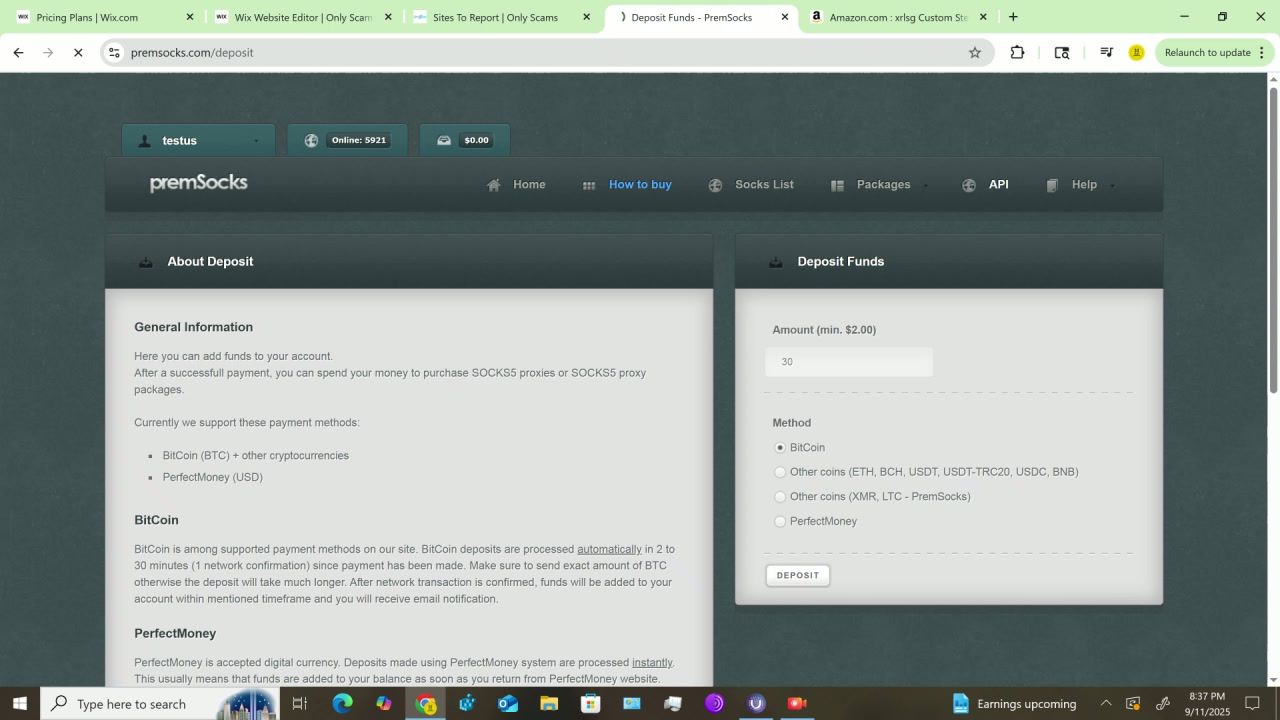Open the Chrome three-dot menu
The width and height of the screenshot is (1280, 720).
click(1262, 53)
